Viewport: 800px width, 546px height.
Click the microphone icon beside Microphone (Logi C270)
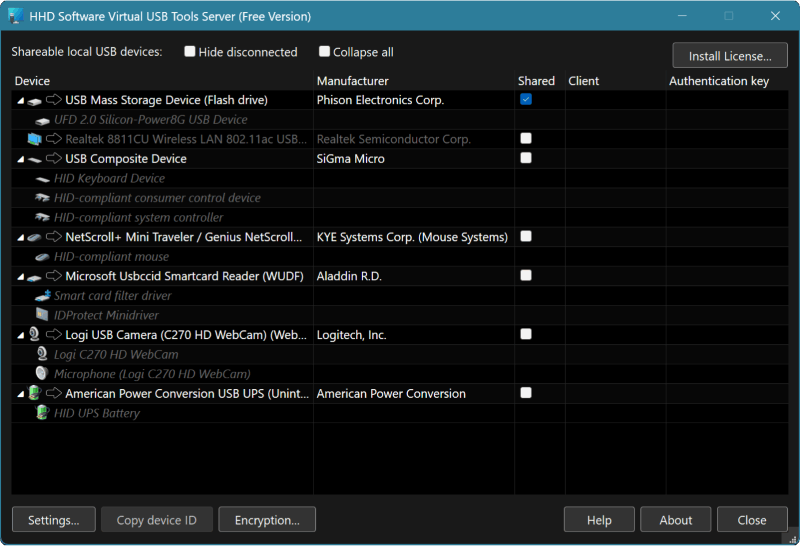pyautogui.click(x=42, y=374)
